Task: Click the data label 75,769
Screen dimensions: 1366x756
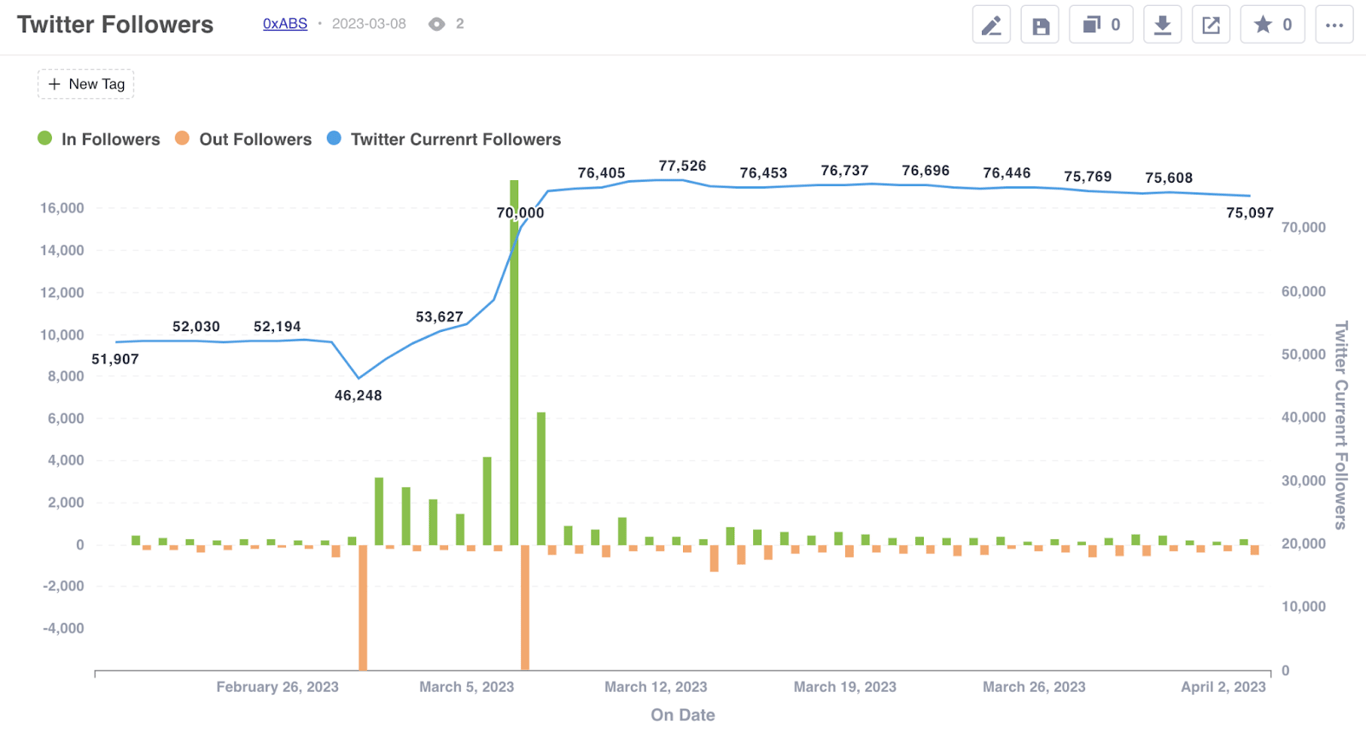Action: click(x=1087, y=177)
